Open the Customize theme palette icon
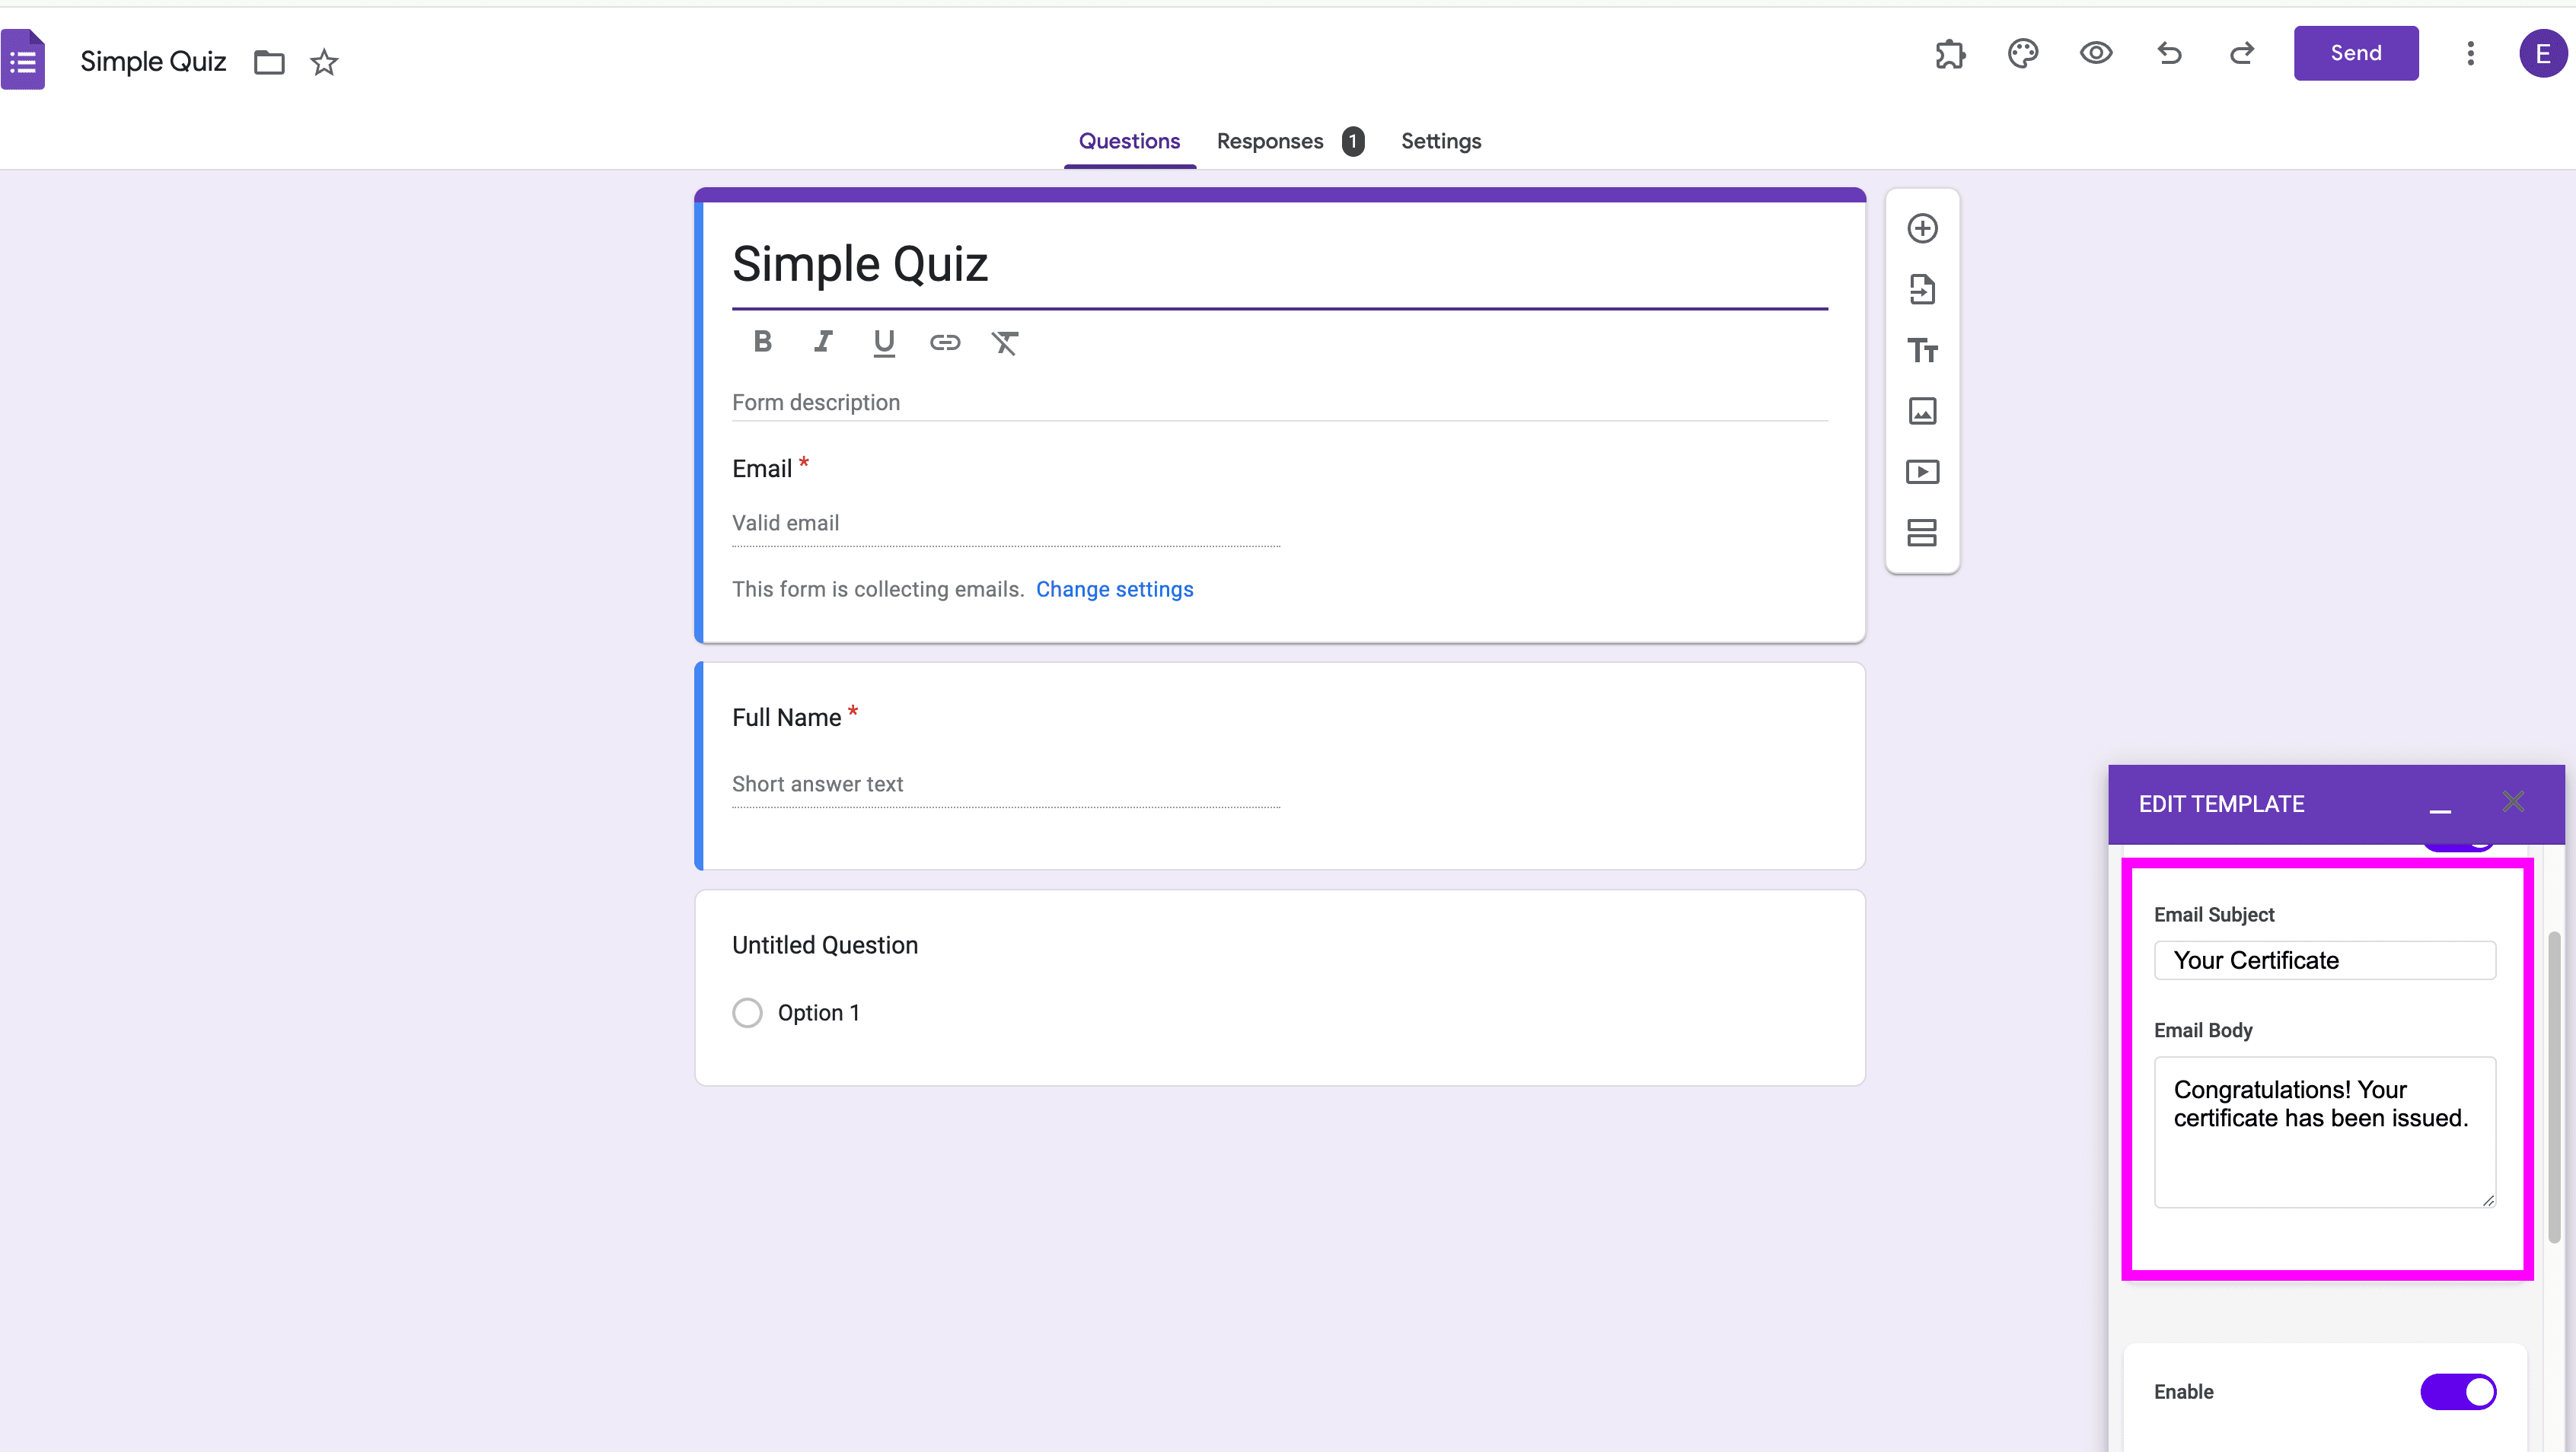Viewport: 2576px width, 1452px height. (x=2022, y=54)
